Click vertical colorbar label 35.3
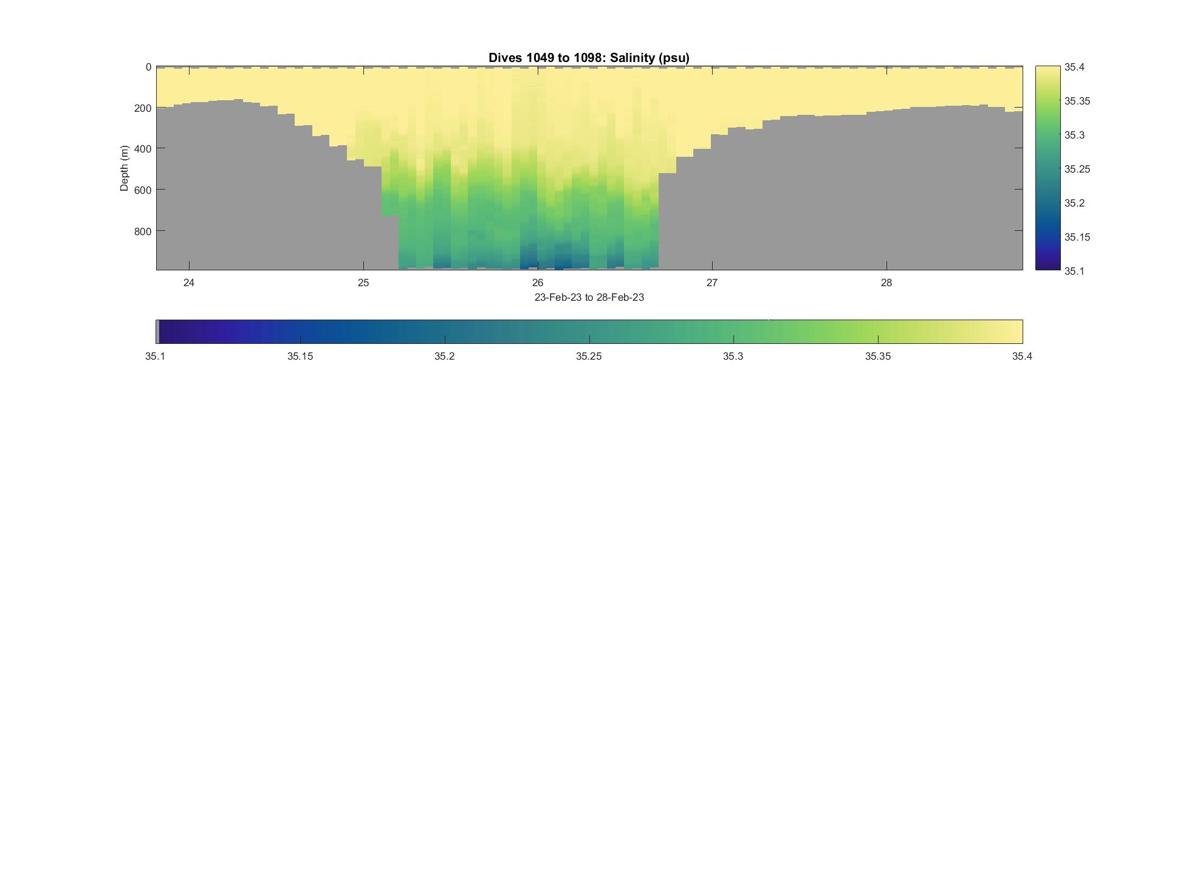 [1076, 135]
